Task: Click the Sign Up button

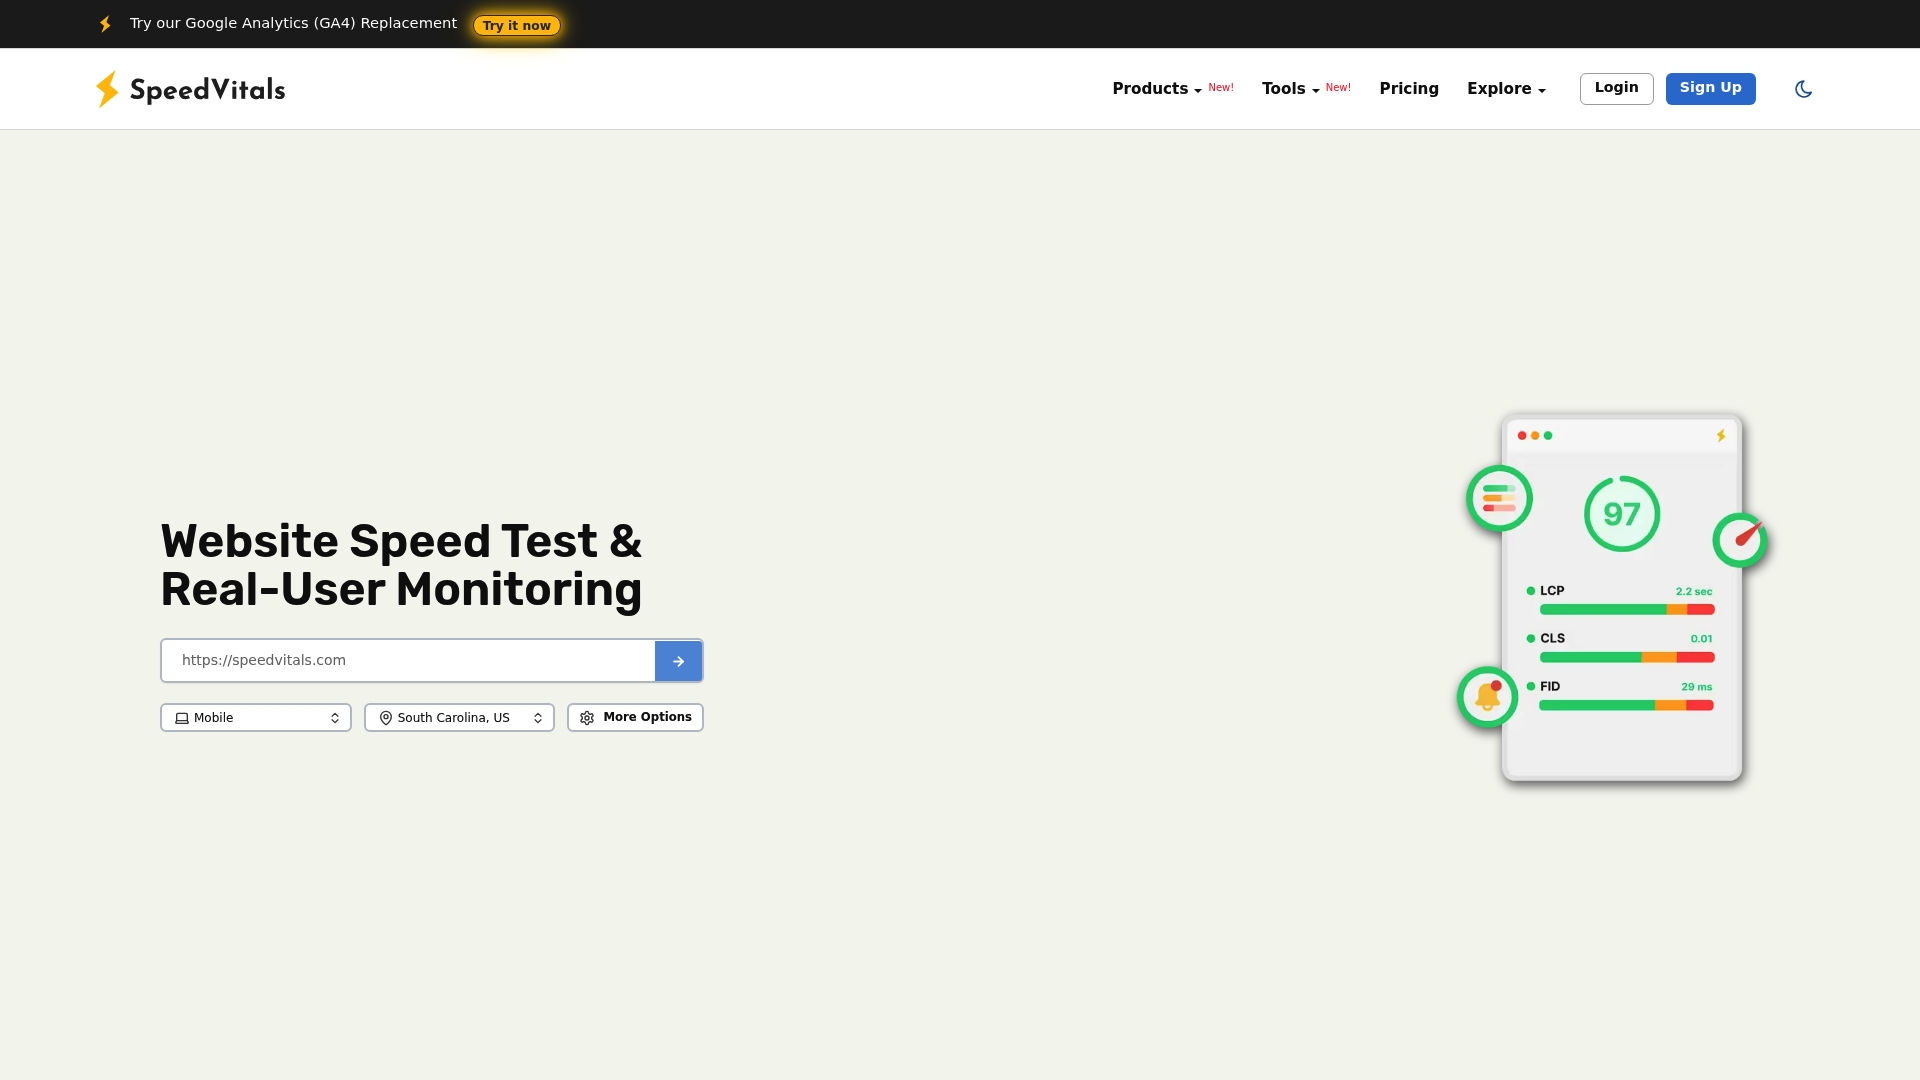Action: tap(1710, 88)
